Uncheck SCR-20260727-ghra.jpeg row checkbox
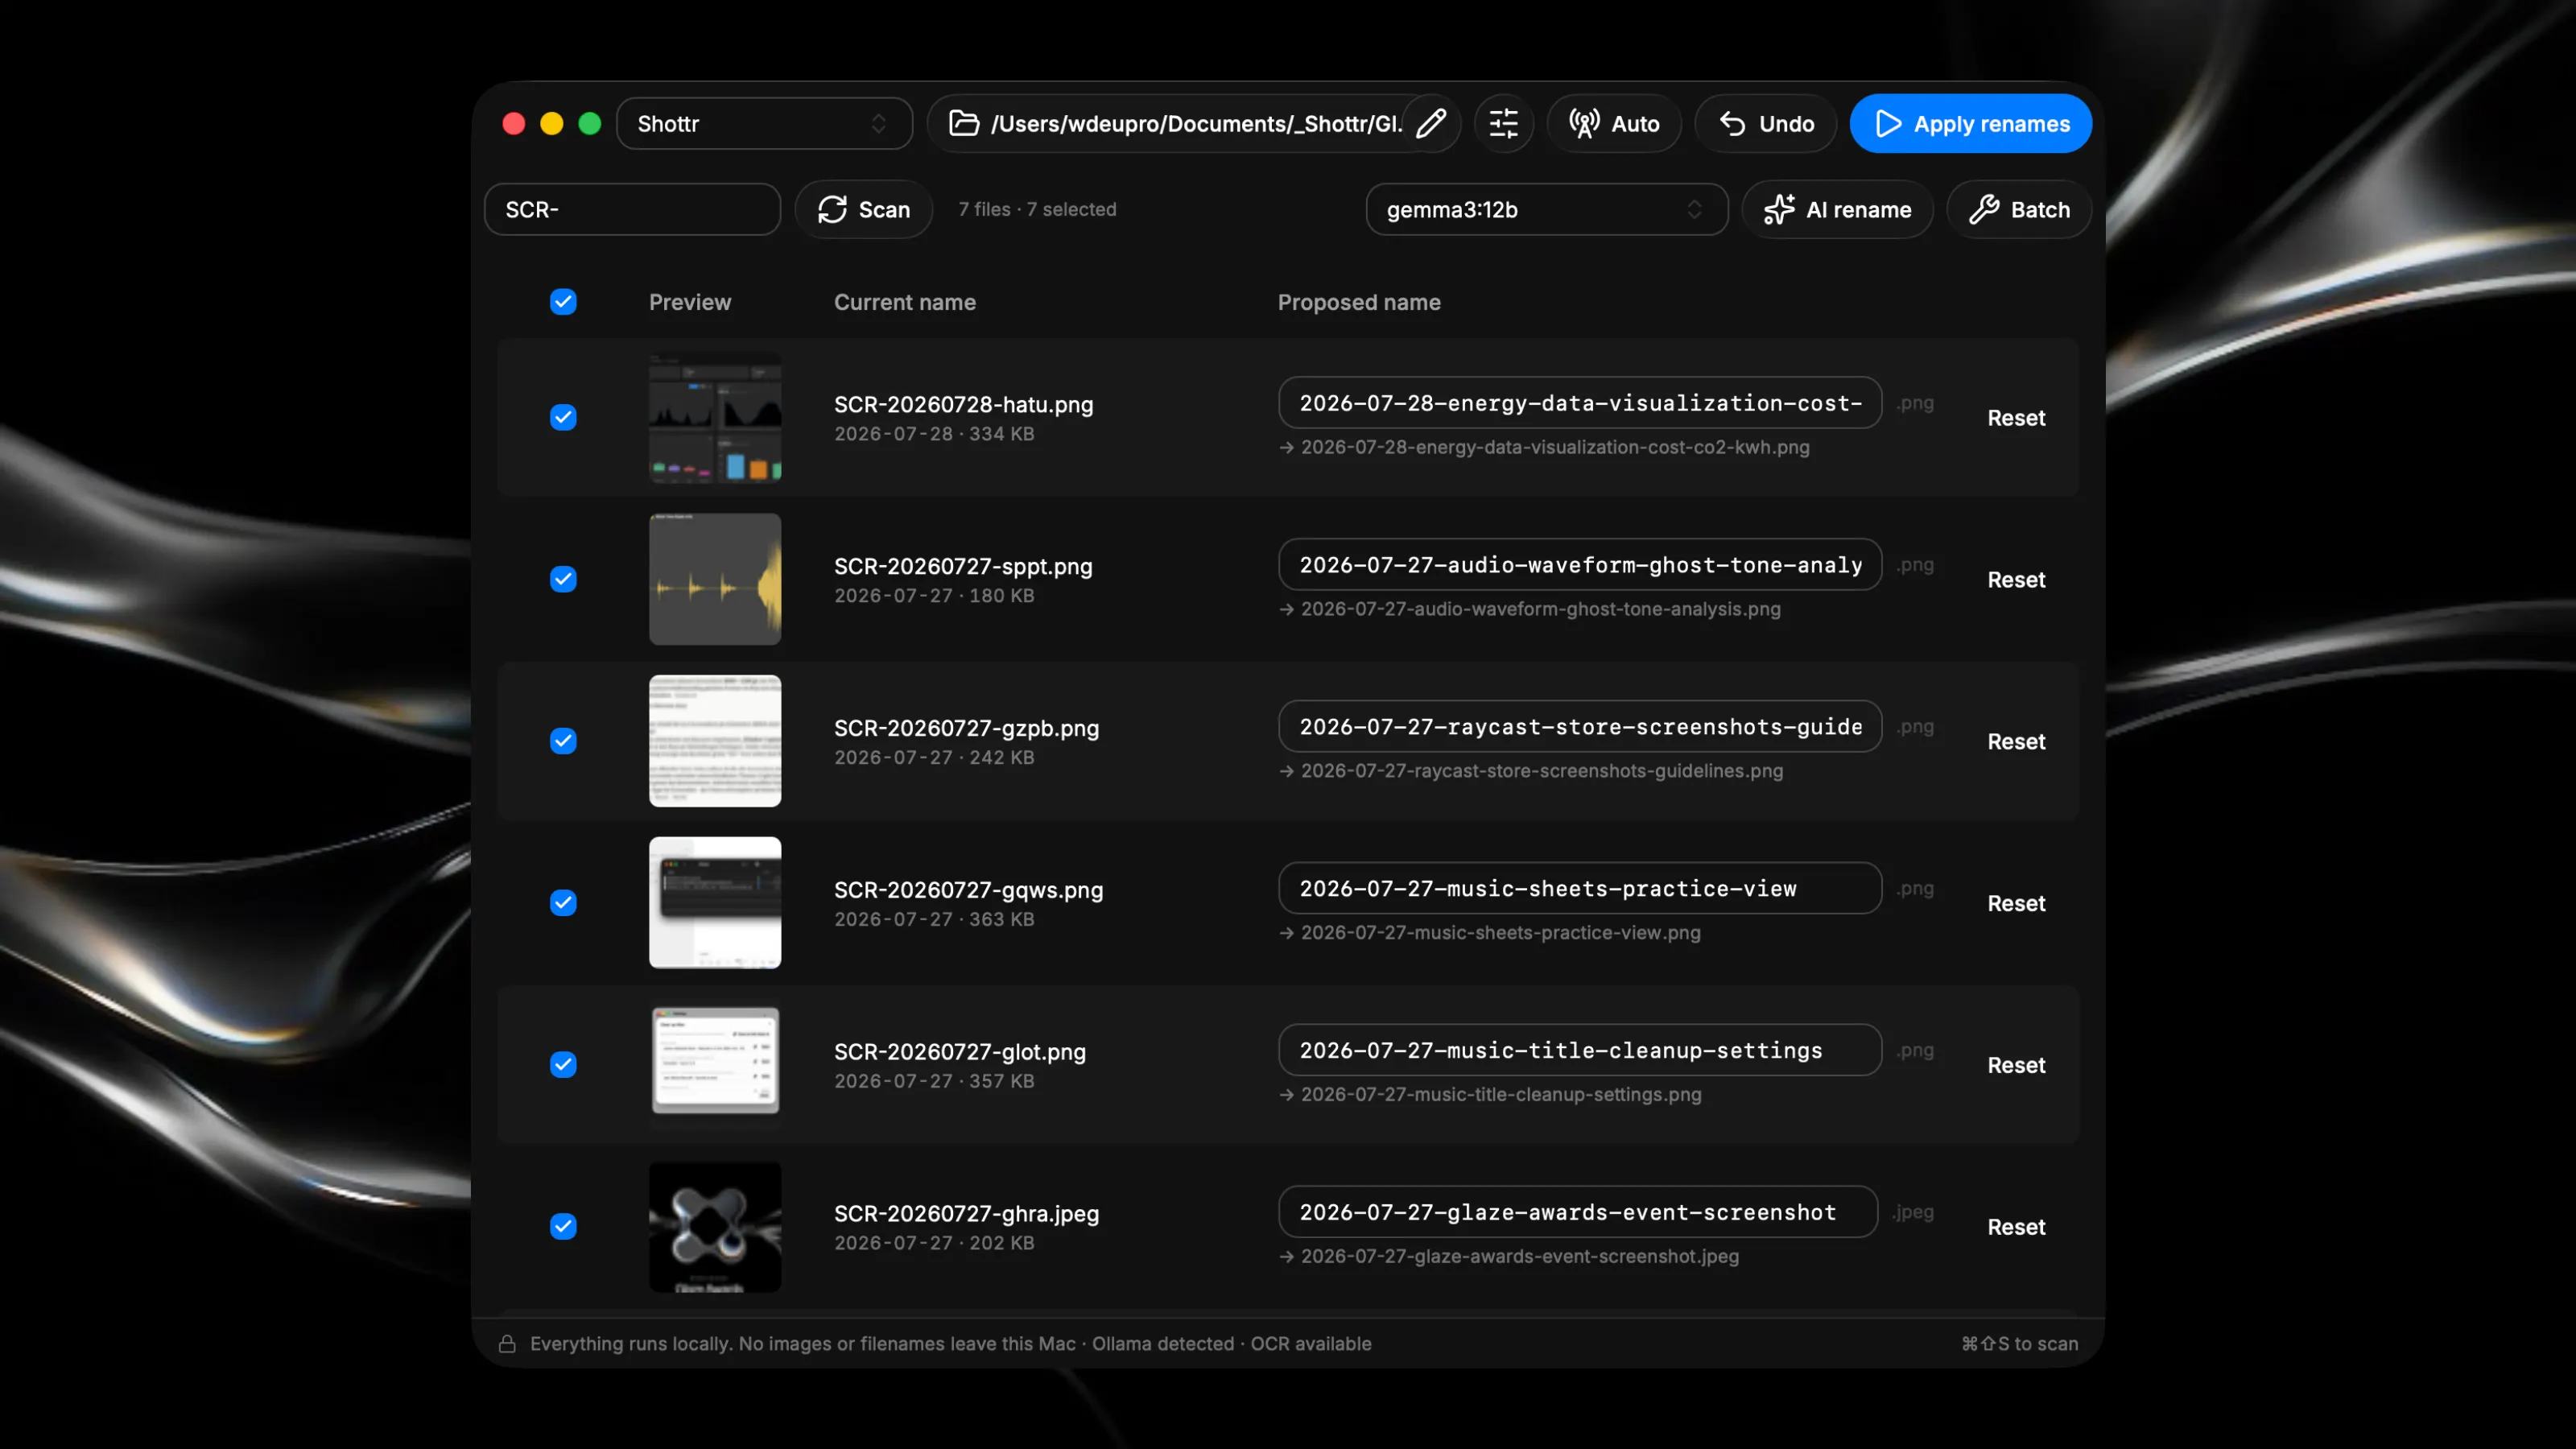Image resolution: width=2576 pixels, height=1449 pixels. 563,1227
